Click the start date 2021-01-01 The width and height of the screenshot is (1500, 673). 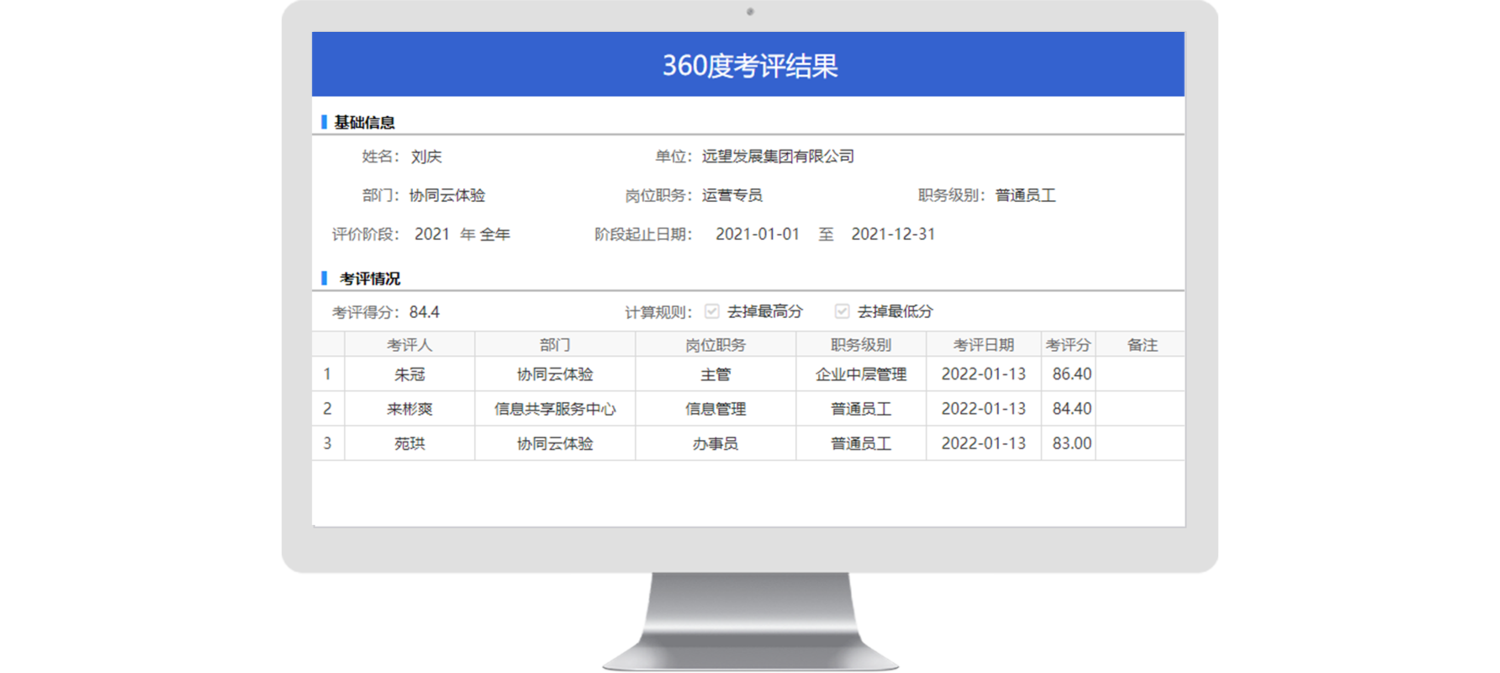[757, 234]
